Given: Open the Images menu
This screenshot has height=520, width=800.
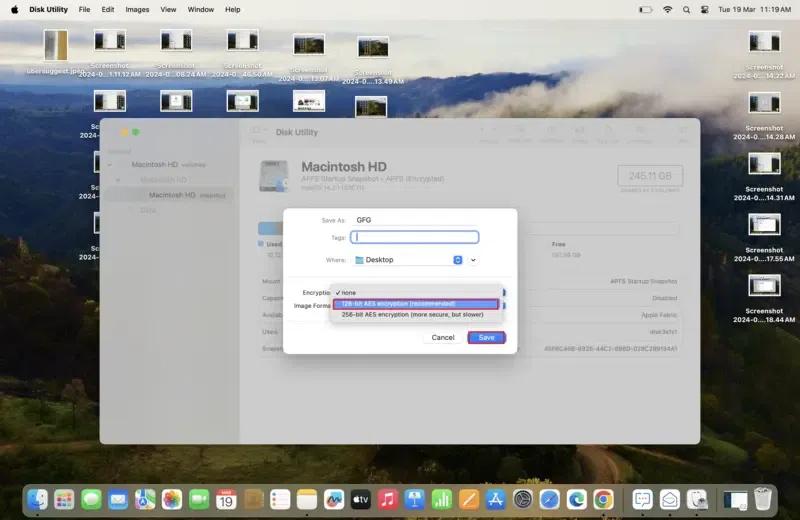Looking at the screenshot, I should [137, 10].
